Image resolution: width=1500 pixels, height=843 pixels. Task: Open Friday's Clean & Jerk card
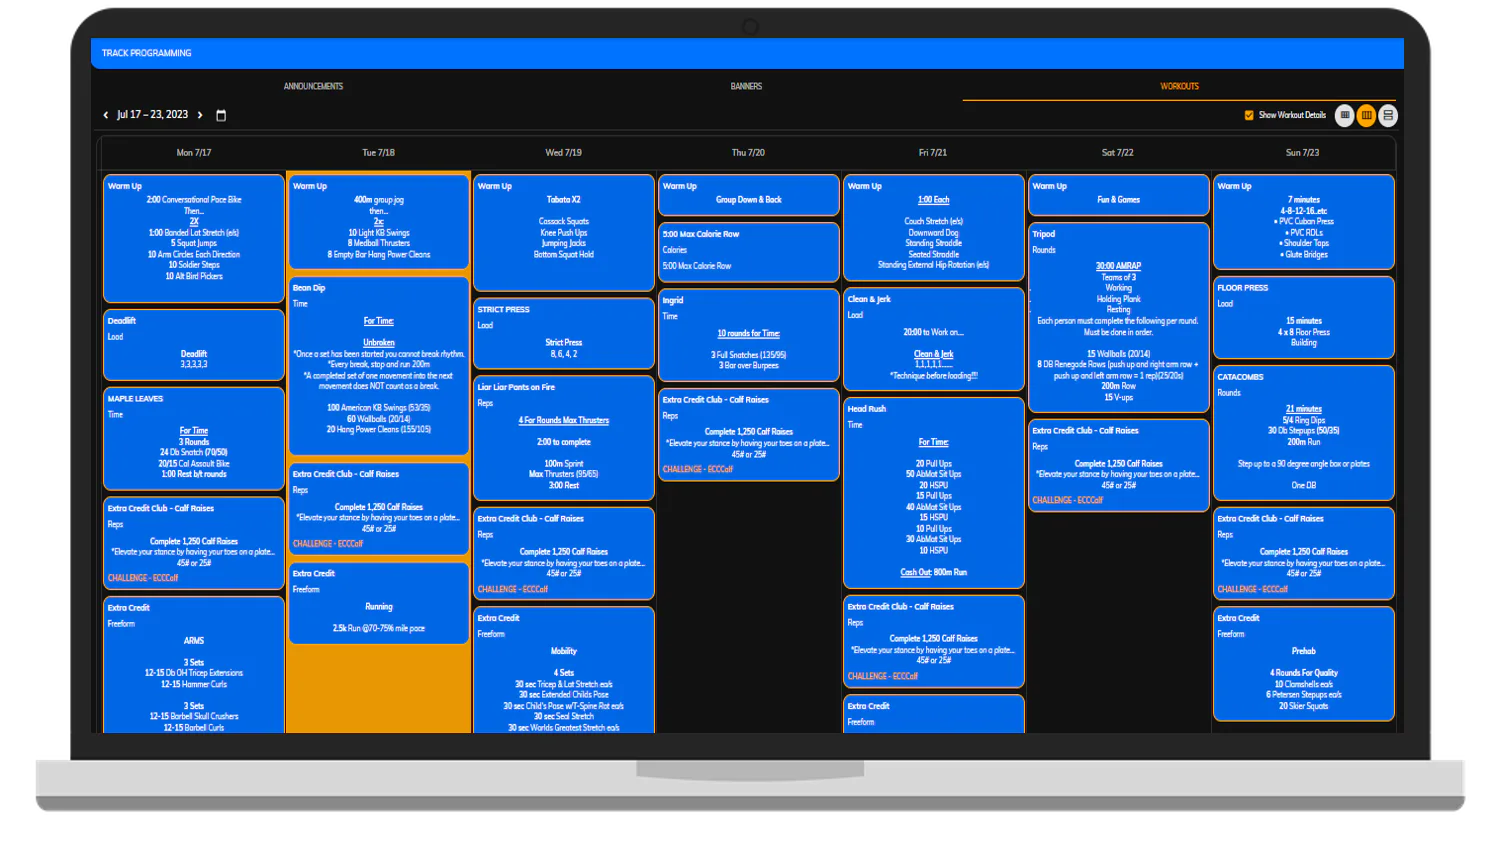point(934,339)
